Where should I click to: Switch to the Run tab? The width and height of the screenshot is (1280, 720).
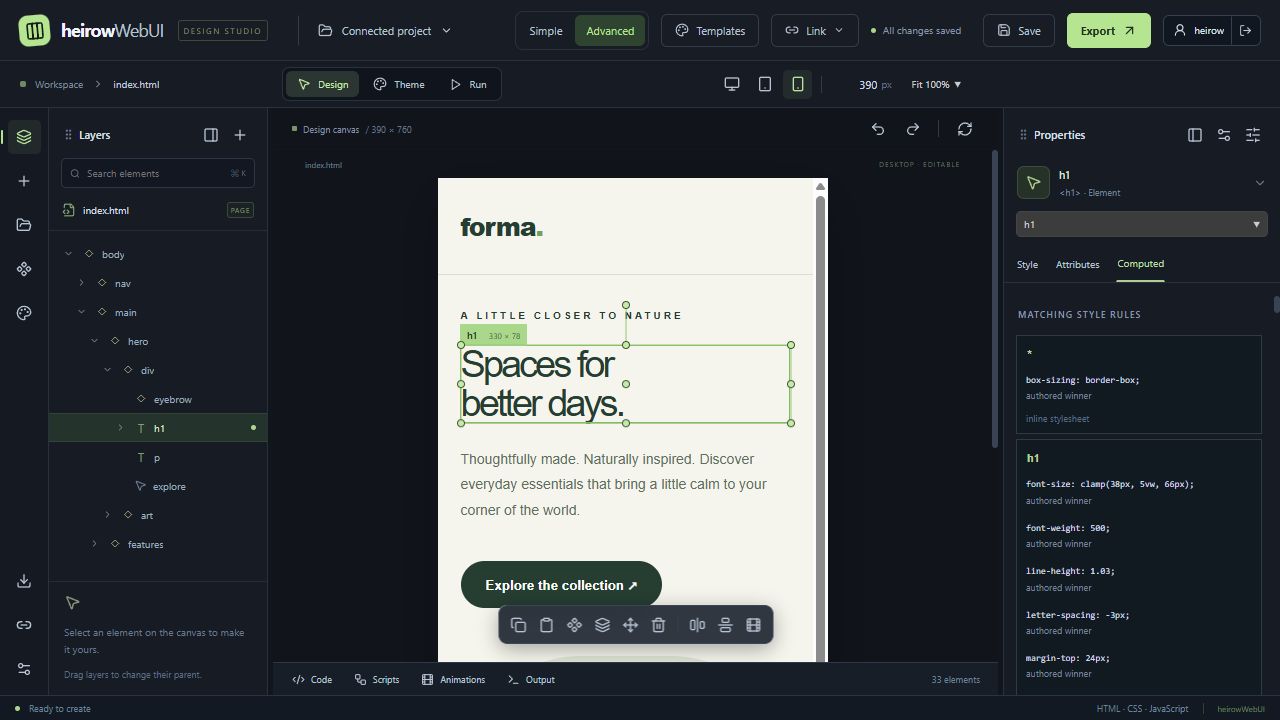pyautogui.click(x=468, y=84)
